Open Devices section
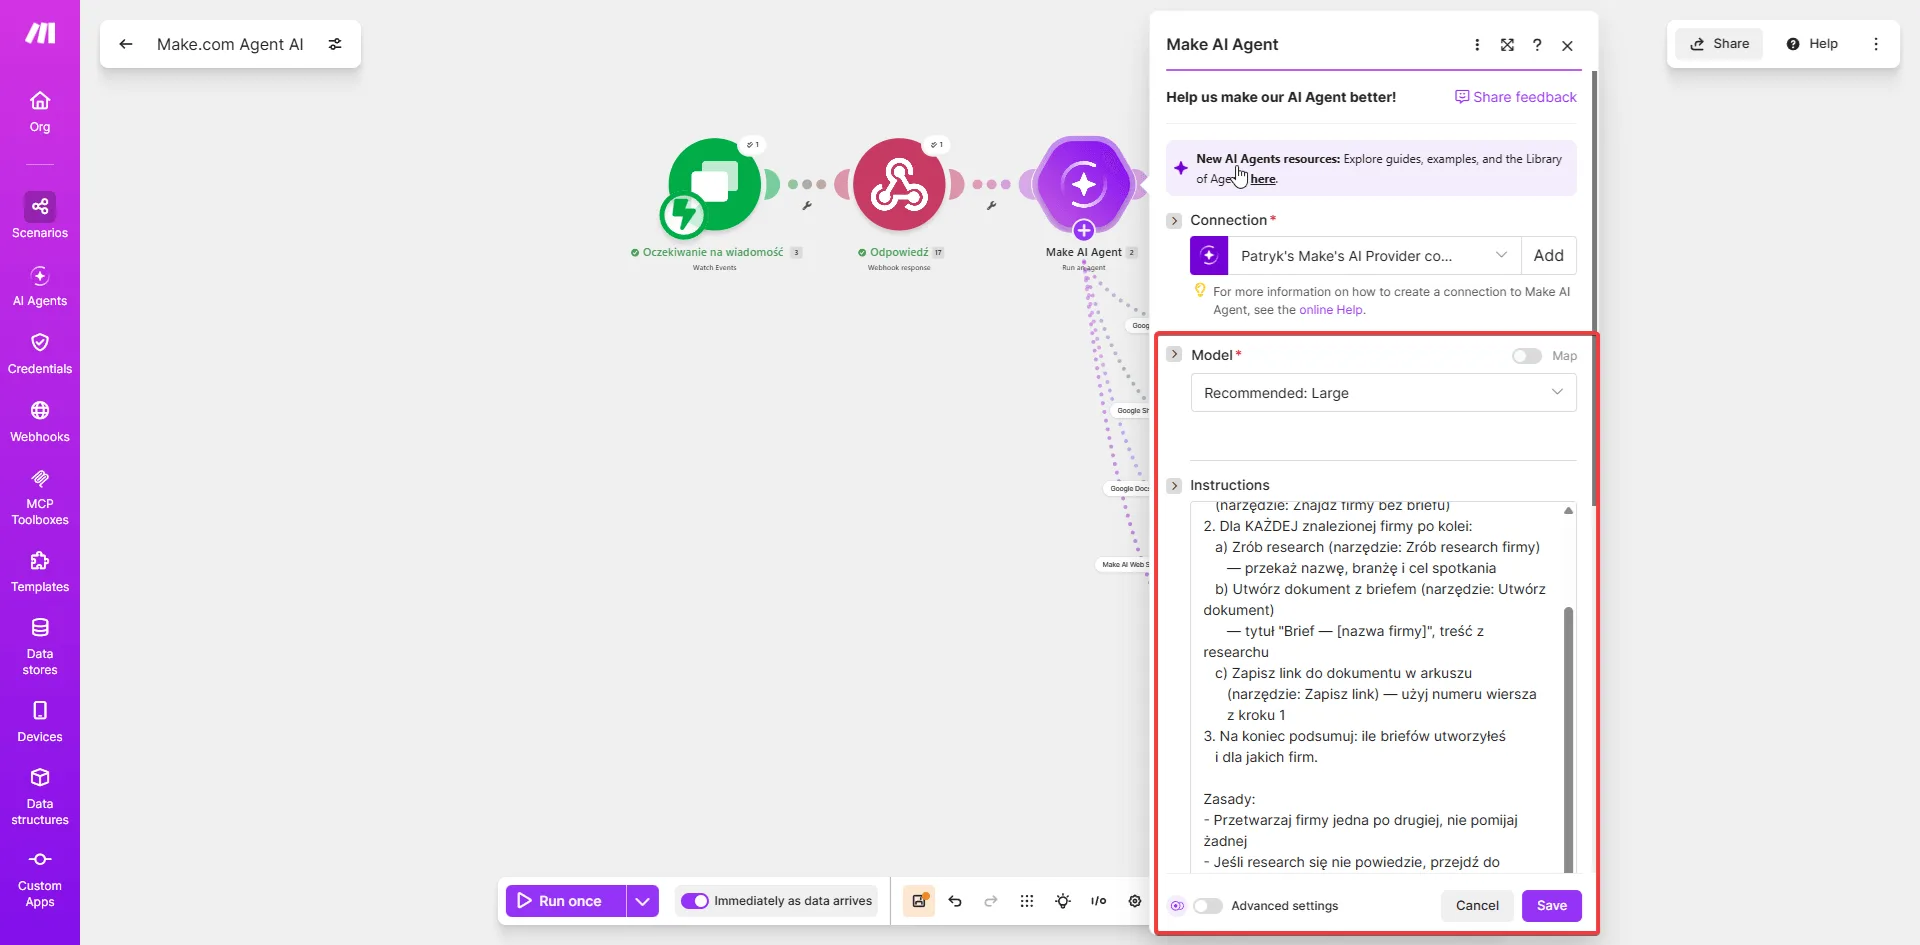This screenshot has width=1920, height=945. click(40, 722)
